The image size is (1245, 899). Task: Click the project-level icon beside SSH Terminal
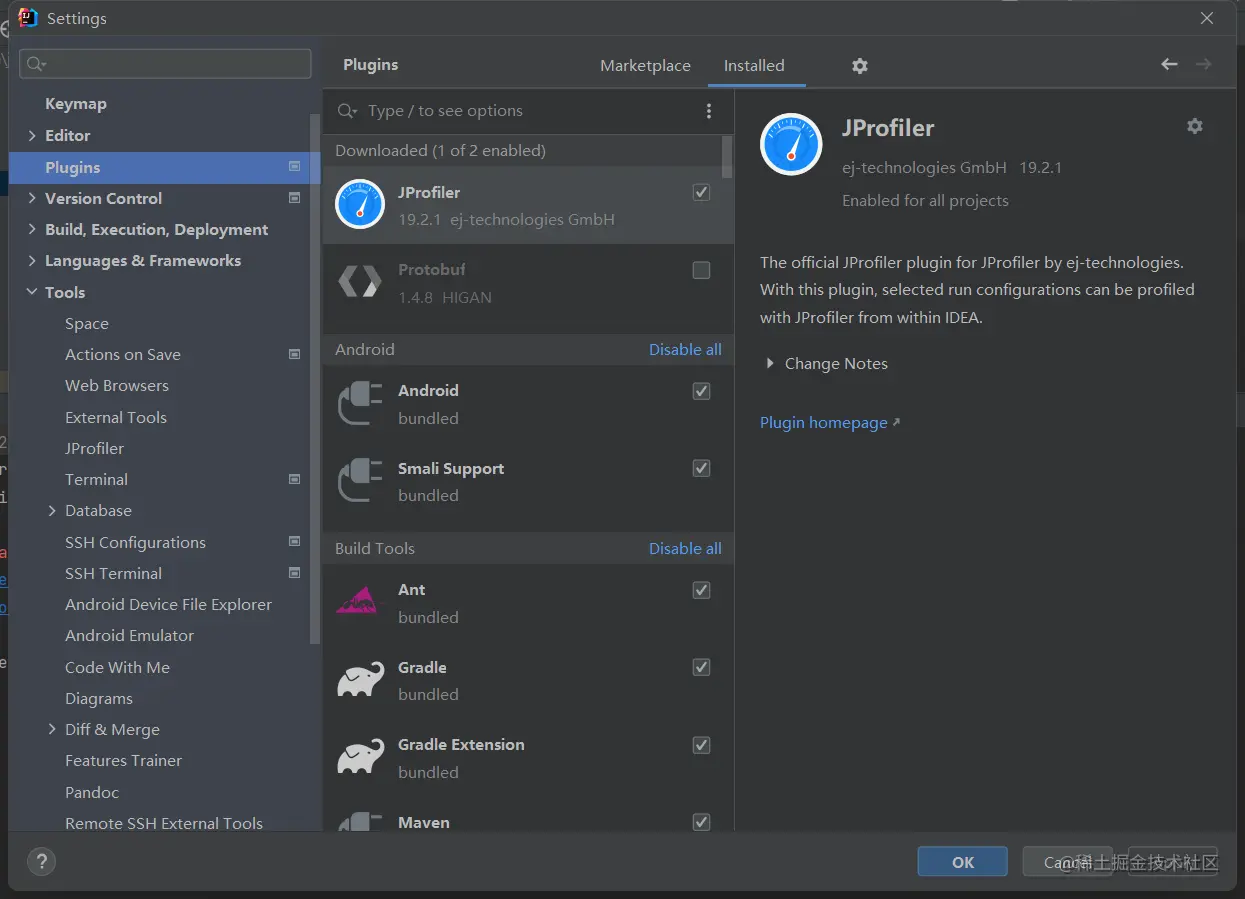[294, 573]
